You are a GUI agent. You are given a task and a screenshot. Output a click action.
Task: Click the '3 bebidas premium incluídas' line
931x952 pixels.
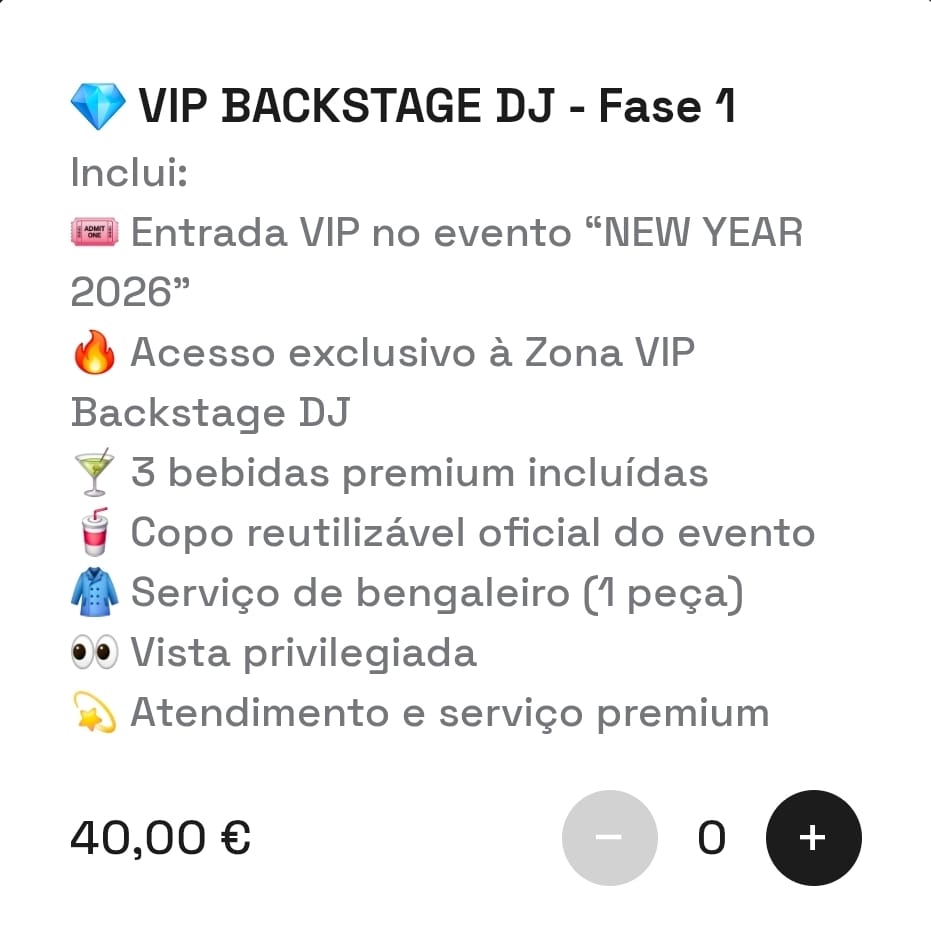point(419,473)
